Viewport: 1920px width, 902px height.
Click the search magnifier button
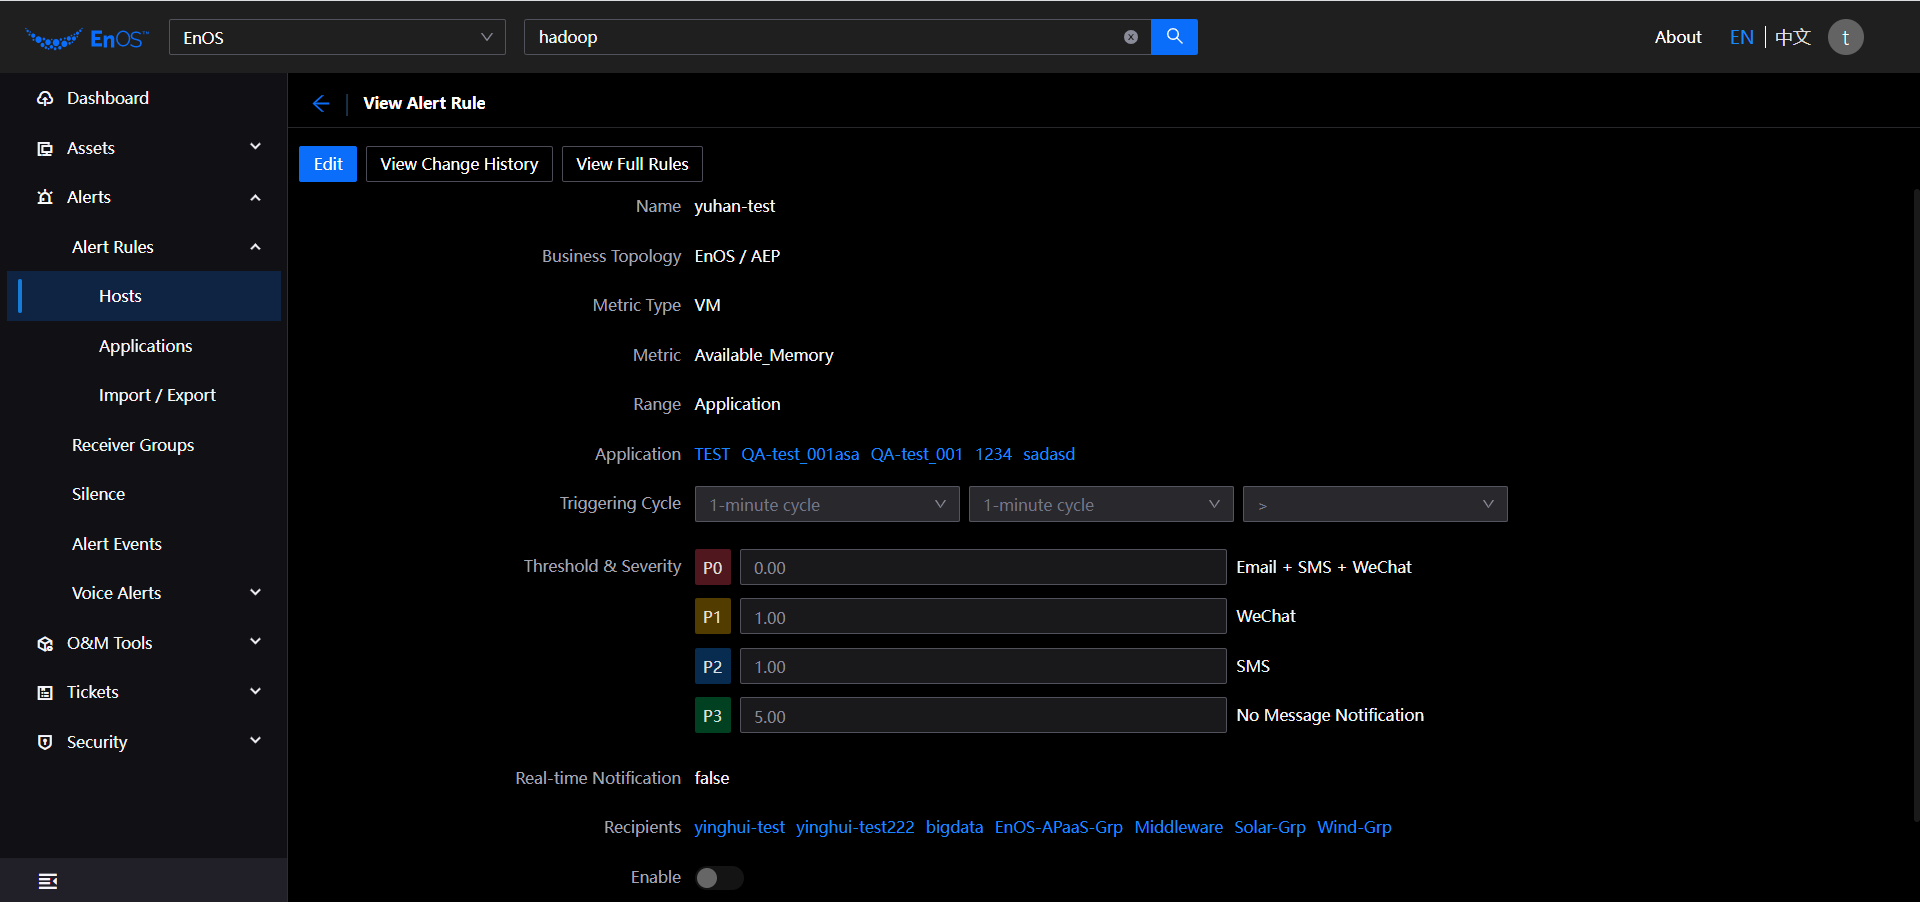point(1174,37)
